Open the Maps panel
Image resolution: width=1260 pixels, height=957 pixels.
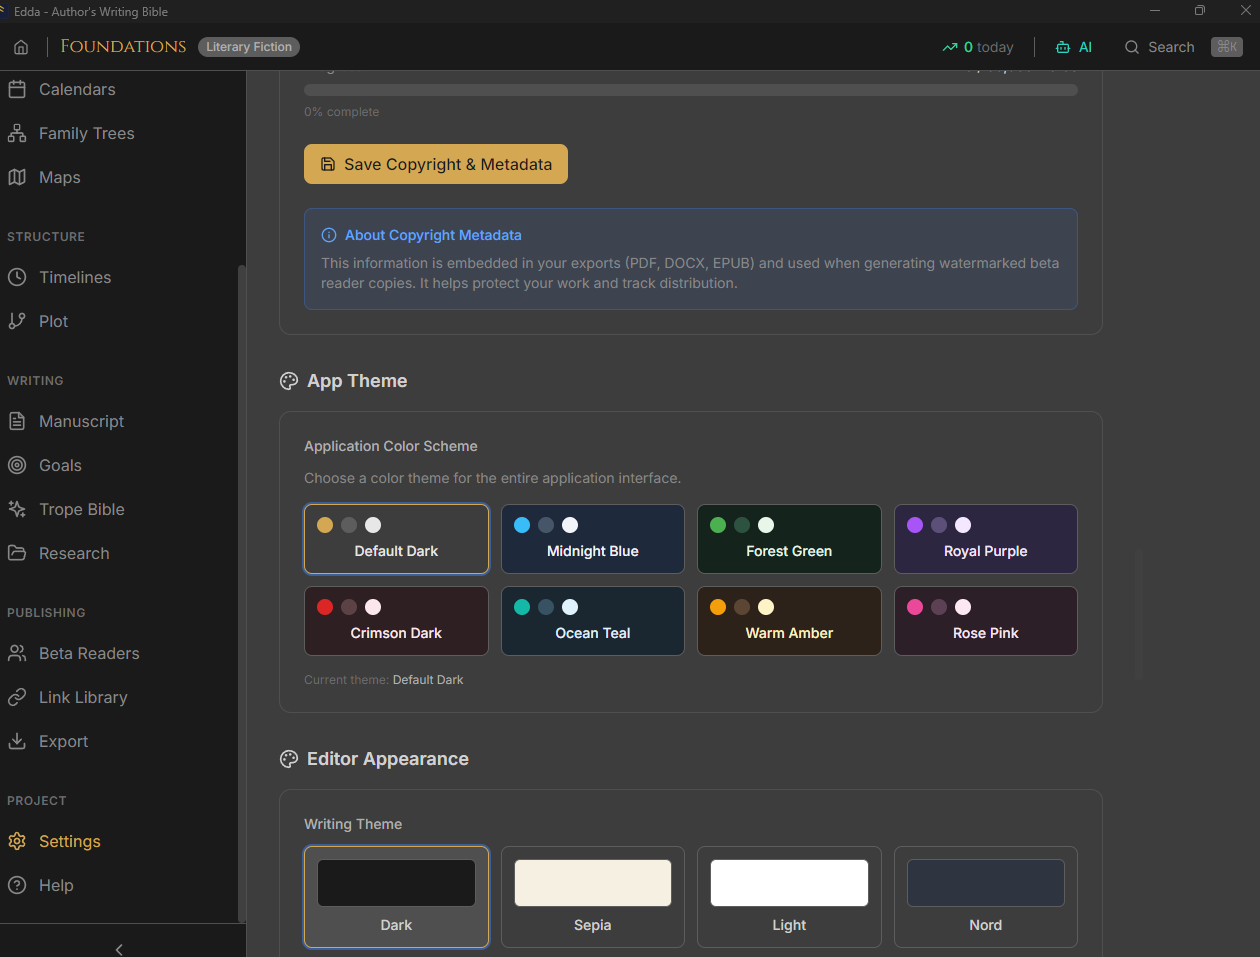tap(60, 177)
